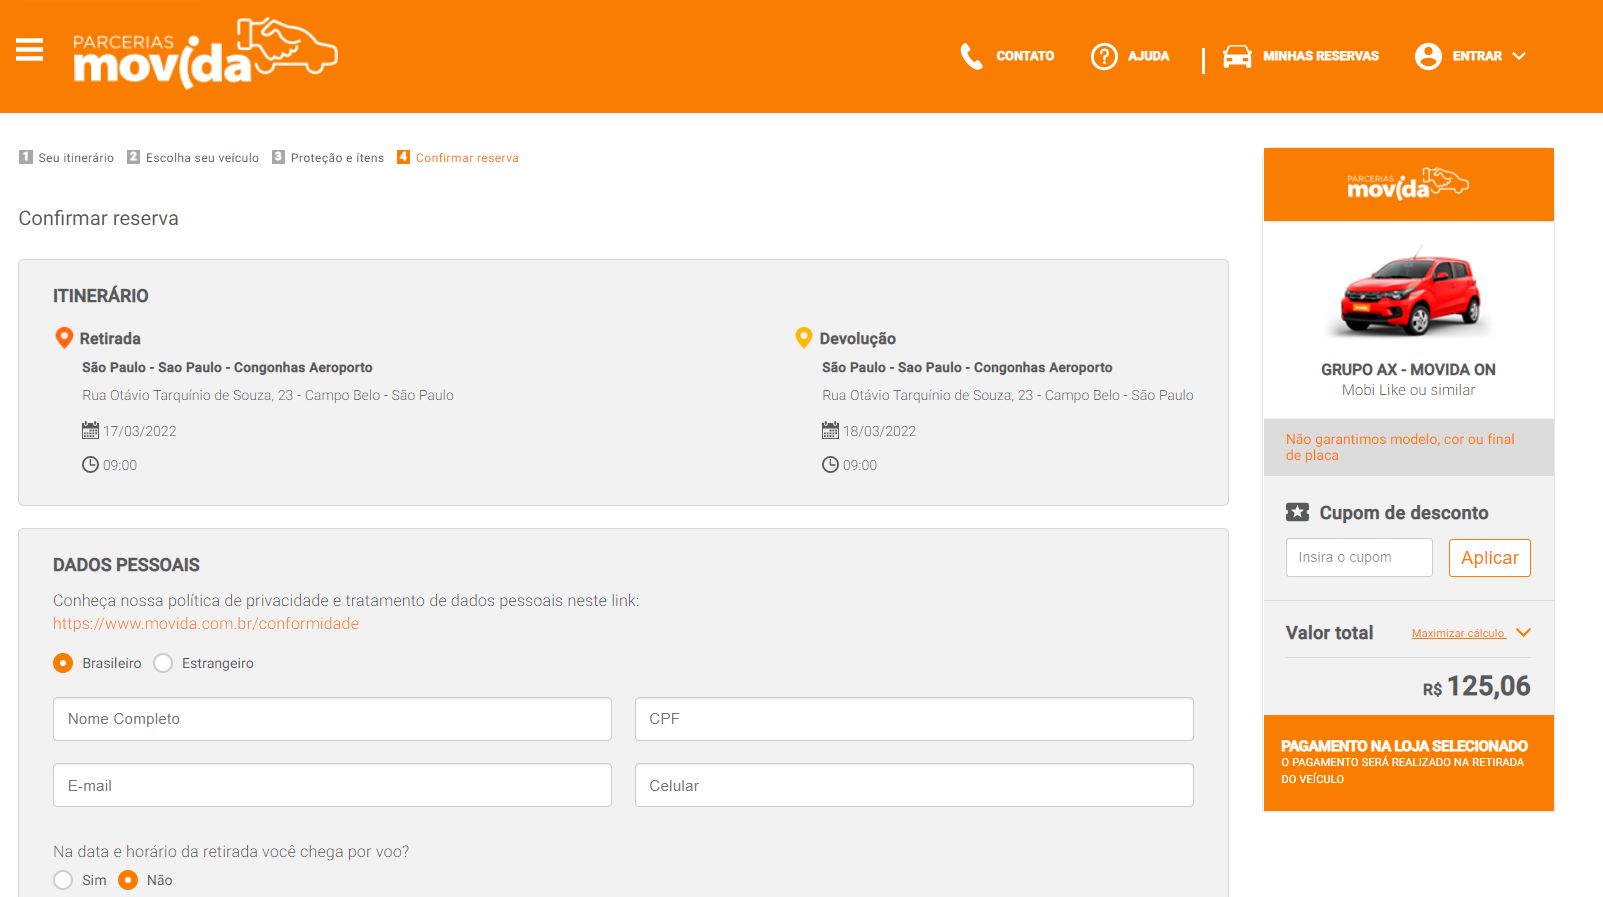1603x897 pixels.
Task: Click the red Mobi Like car thumbnail
Action: (x=1411, y=294)
